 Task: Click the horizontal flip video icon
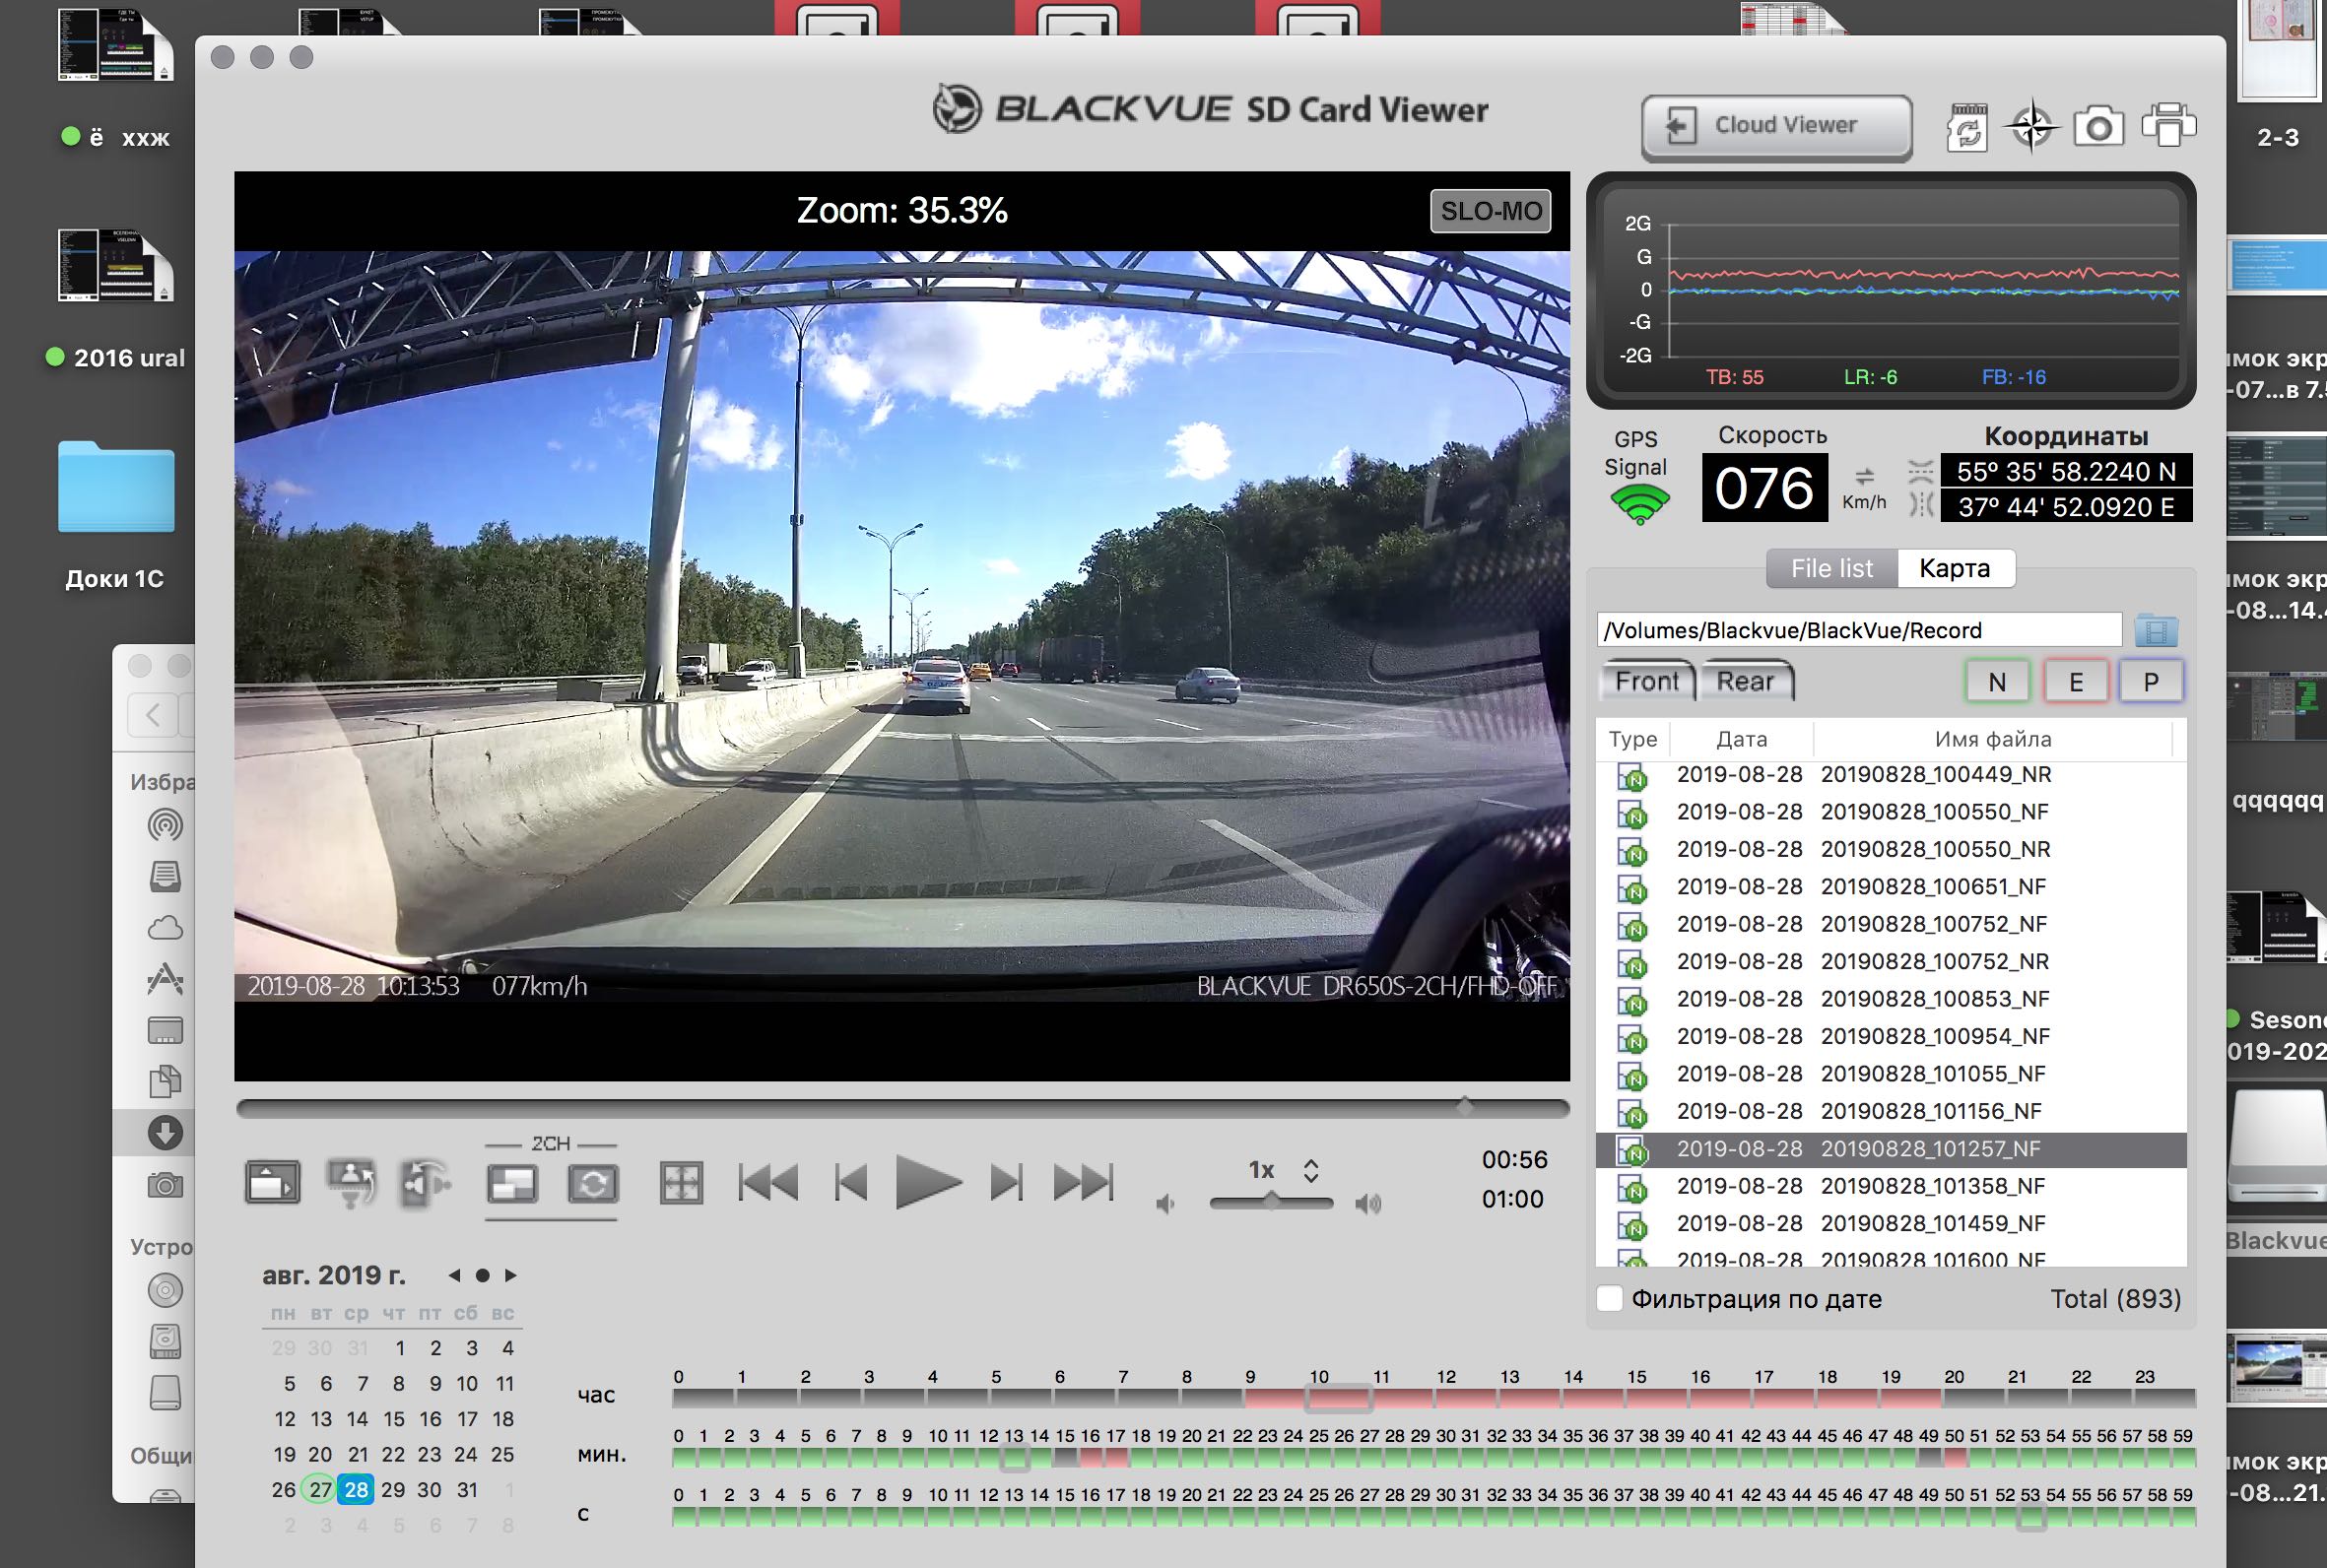[427, 1183]
